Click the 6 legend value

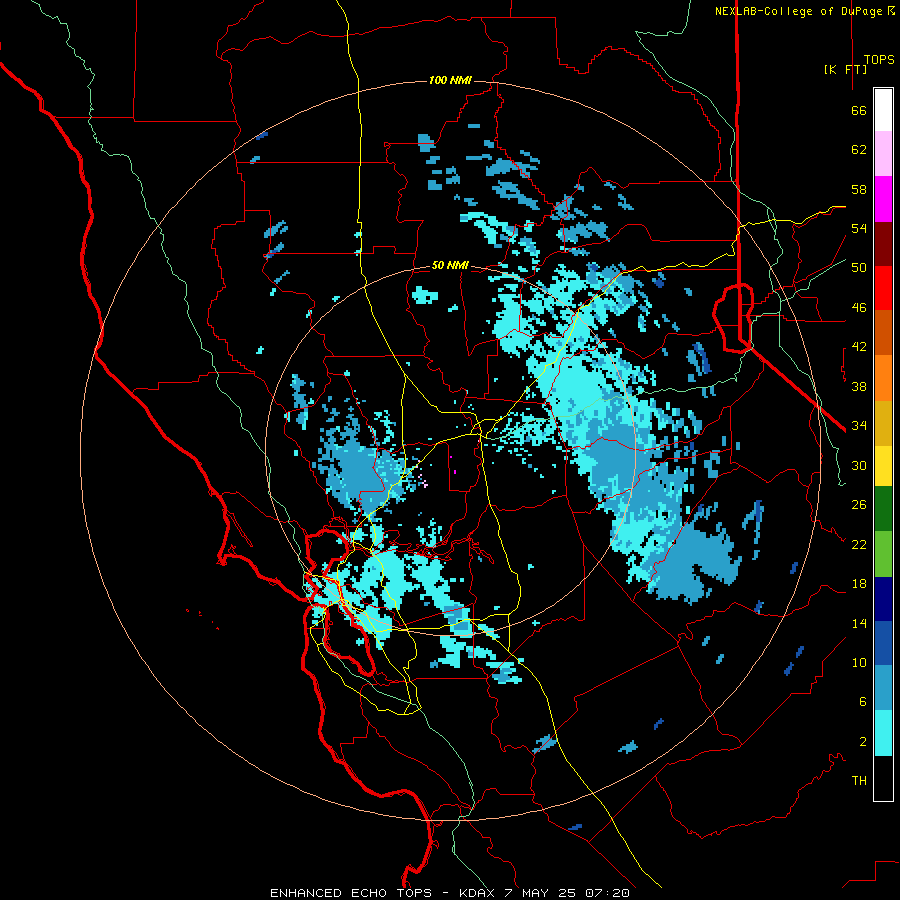point(863,702)
